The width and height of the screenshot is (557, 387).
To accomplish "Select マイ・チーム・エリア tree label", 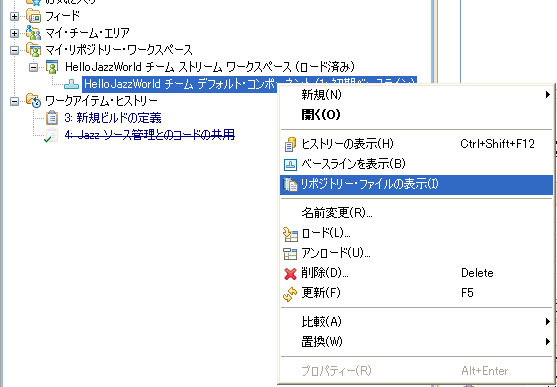I will tap(87, 33).
